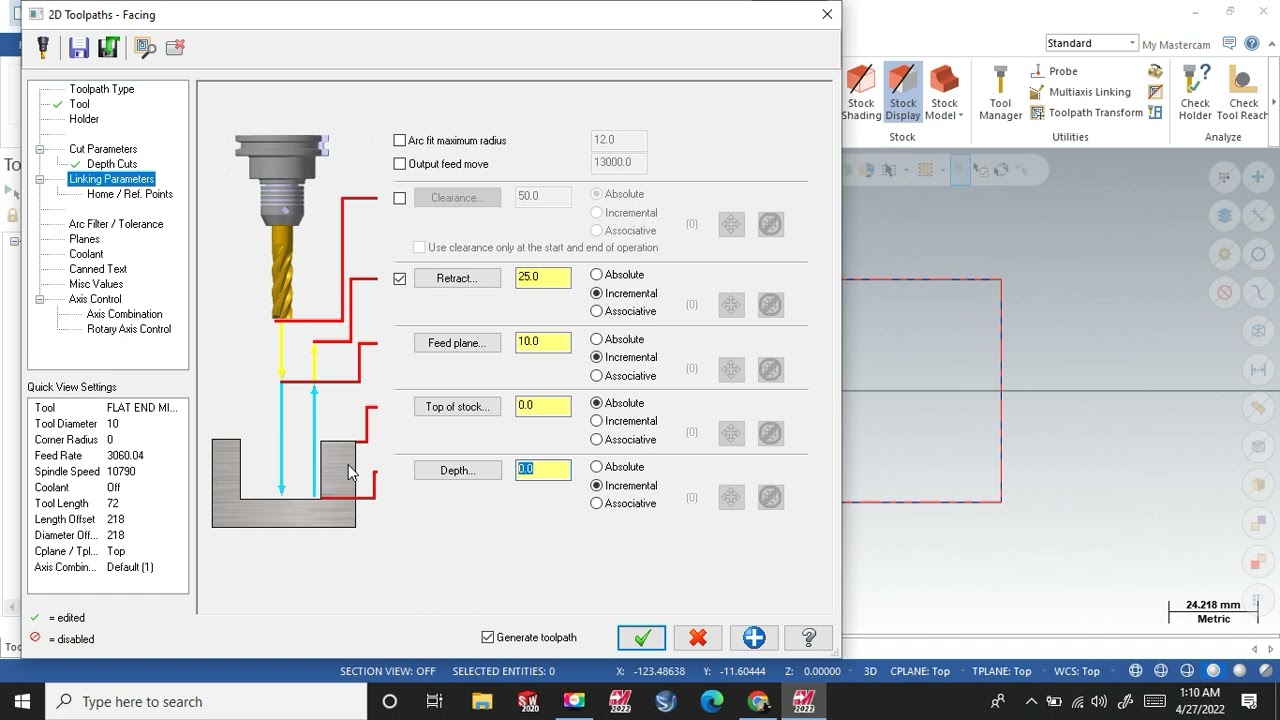
Task: Click the Top of stock circular icon
Action: coord(770,432)
